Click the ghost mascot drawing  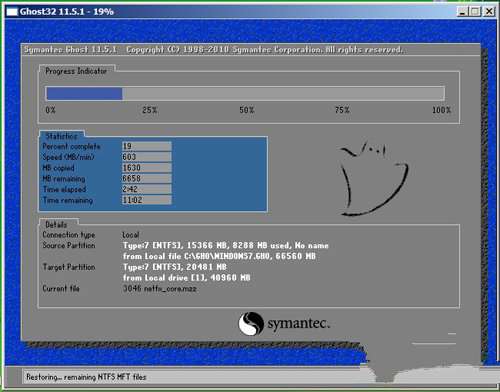tap(374, 178)
